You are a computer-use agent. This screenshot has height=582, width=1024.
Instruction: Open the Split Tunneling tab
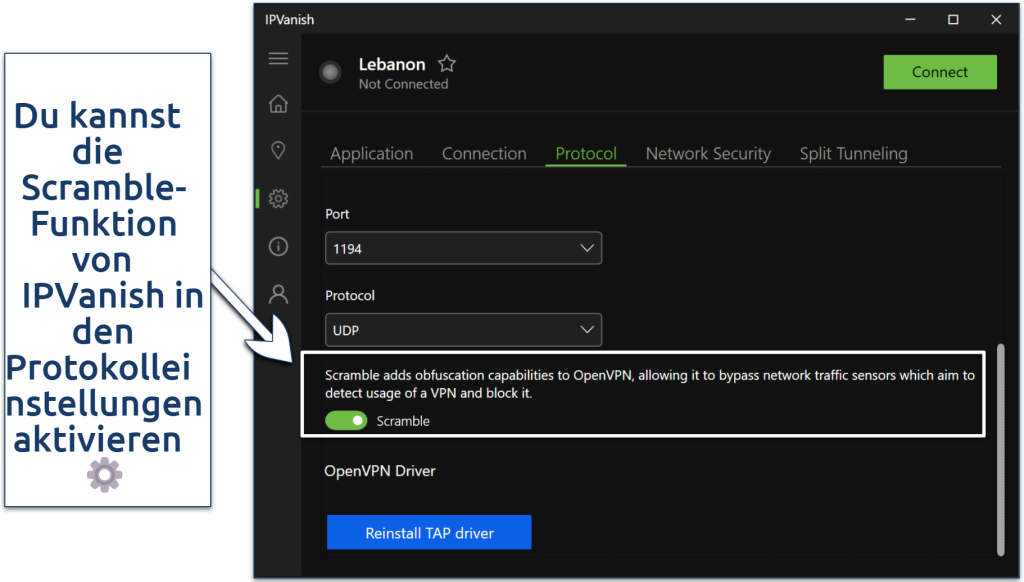pos(853,154)
